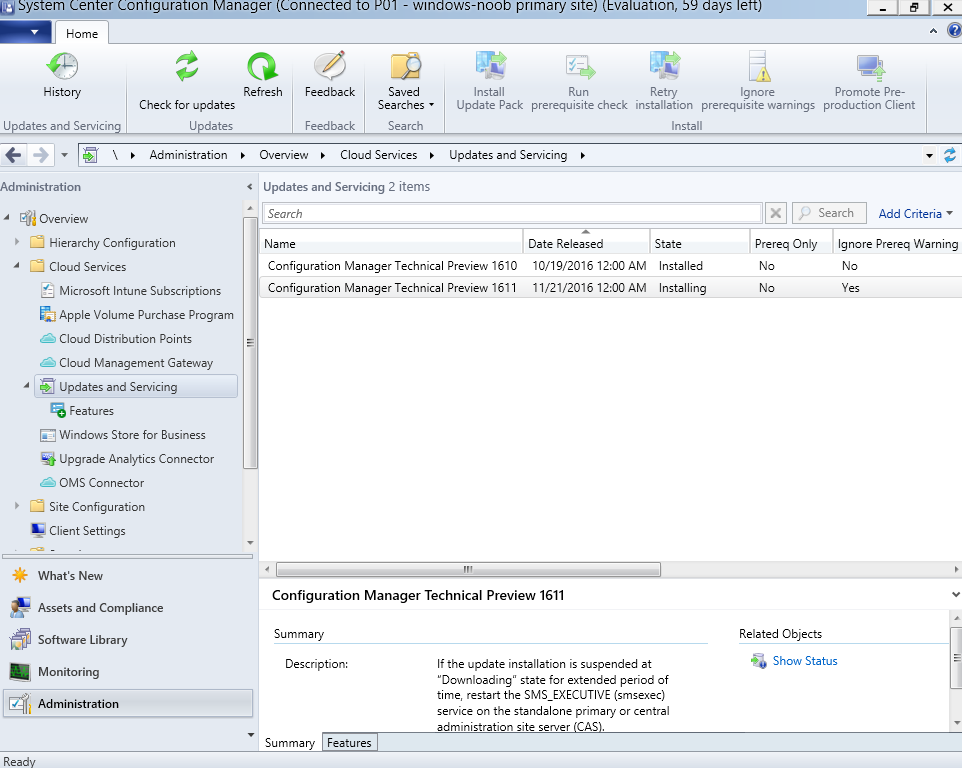The width and height of the screenshot is (962, 768).
Task: Collapse the Updates and Servicing node
Action: pyautogui.click(x=26, y=386)
